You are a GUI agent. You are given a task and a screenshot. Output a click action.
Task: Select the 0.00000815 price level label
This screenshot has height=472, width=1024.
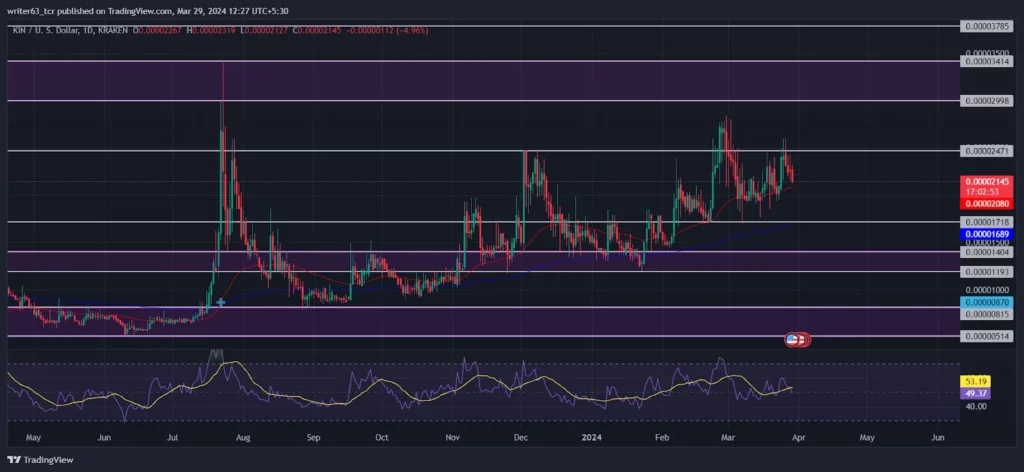pos(985,314)
